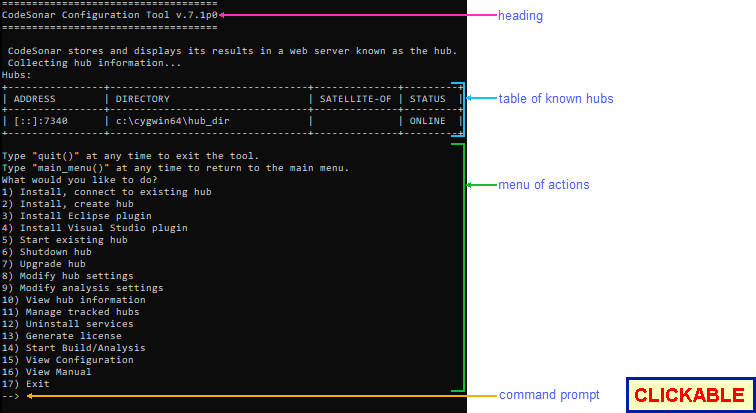The image size is (756, 413).
Task: Click "10) View hub information" line
Action: click(x=74, y=300)
